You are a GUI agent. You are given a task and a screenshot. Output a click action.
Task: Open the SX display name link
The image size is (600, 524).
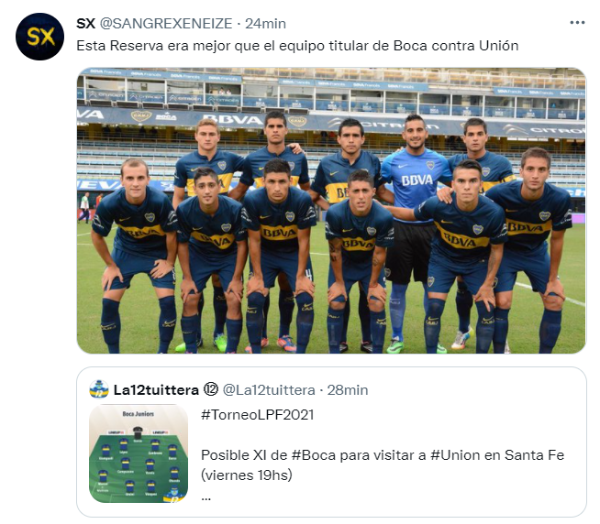pos(86,23)
